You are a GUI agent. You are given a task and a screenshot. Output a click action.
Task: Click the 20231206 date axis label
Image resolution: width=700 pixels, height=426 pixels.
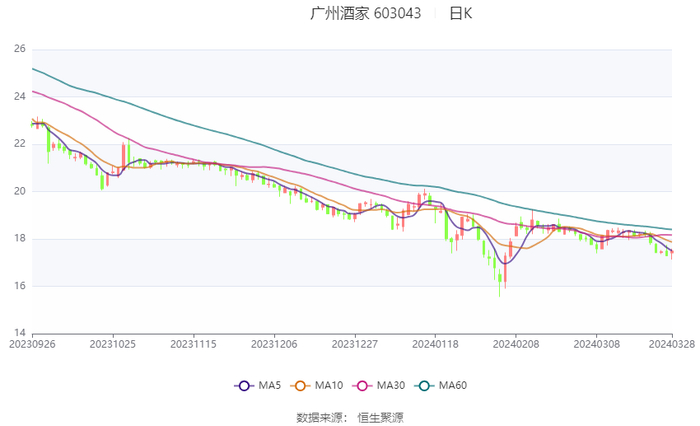click(x=274, y=342)
